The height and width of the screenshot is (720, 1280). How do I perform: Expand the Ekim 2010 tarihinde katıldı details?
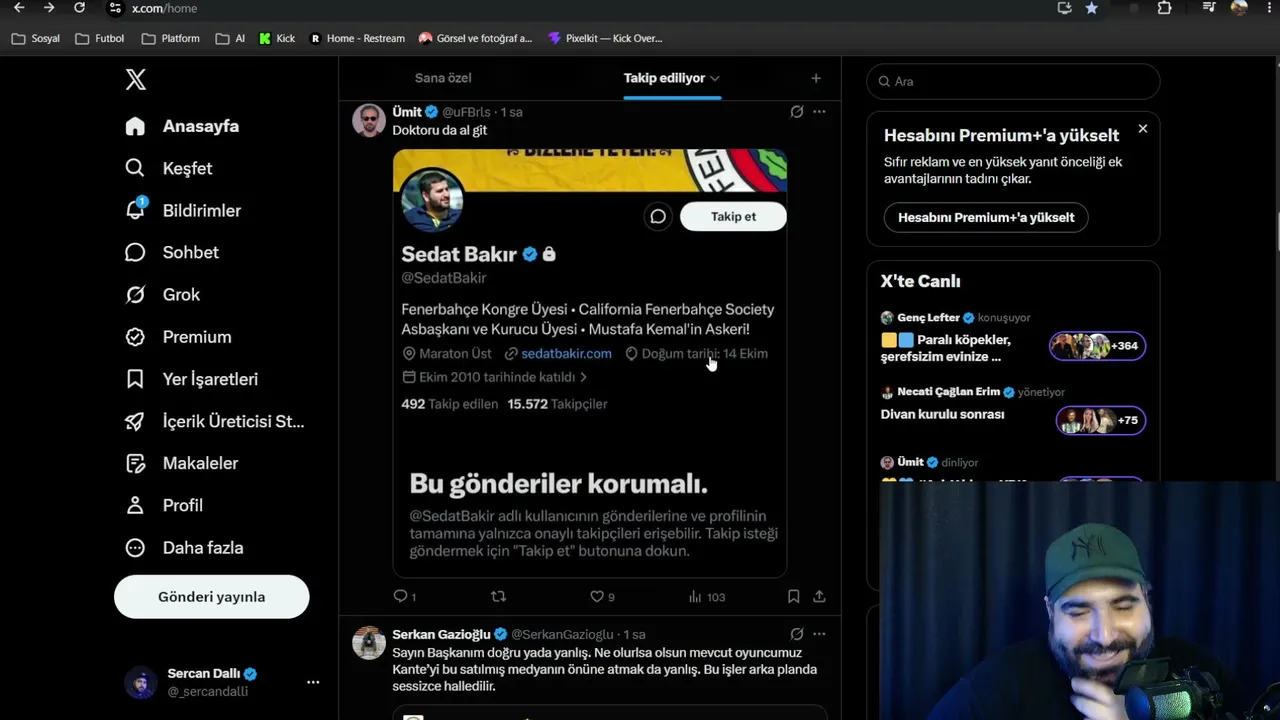pyautogui.click(x=494, y=378)
